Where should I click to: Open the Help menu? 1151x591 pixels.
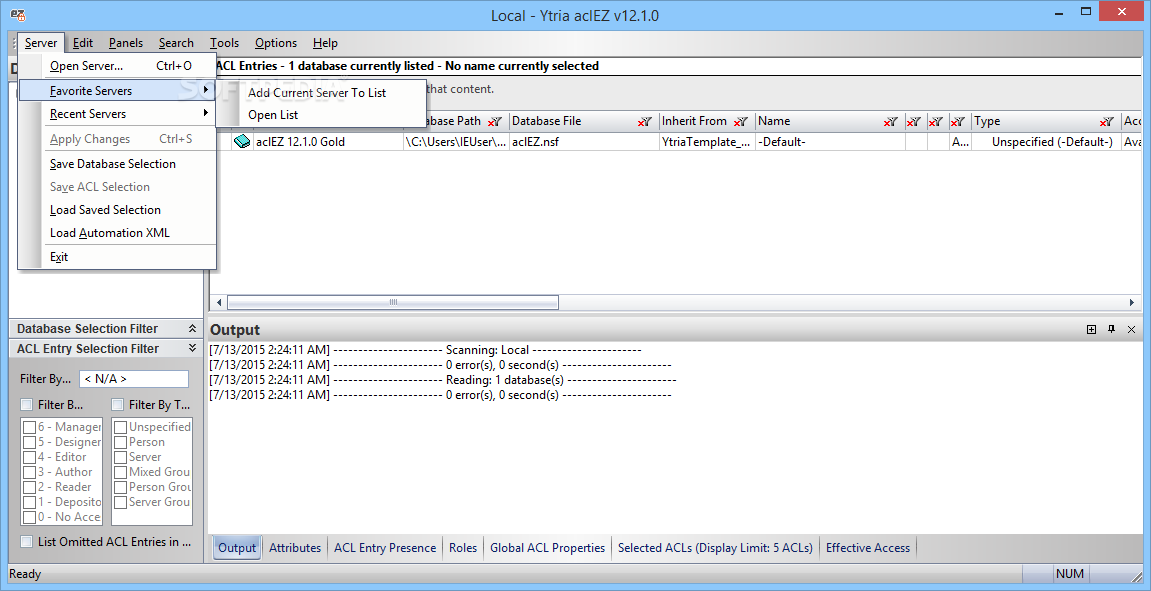click(x=325, y=43)
